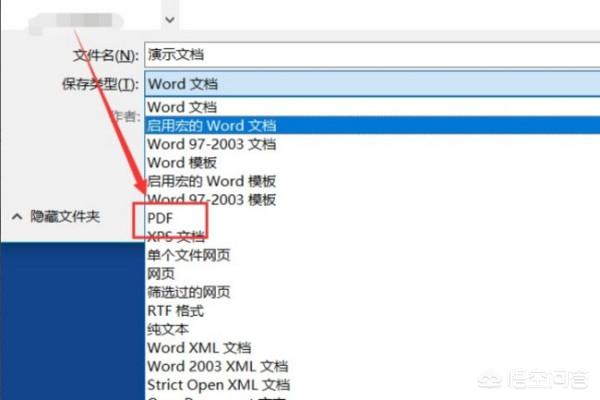Viewport: 600px width, 400px height.
Task: Click 隐藏文件夹 to hide folders
Action: pos(64,216)
